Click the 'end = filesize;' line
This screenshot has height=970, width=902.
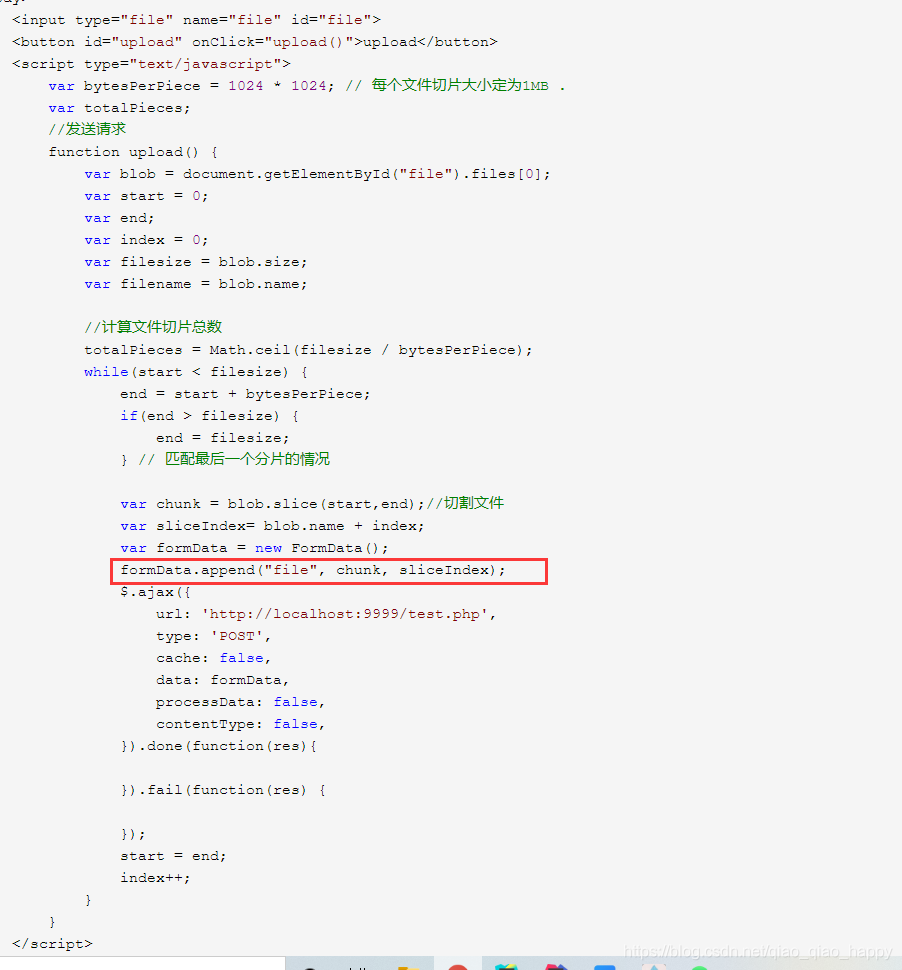click(x=222, y=438)
